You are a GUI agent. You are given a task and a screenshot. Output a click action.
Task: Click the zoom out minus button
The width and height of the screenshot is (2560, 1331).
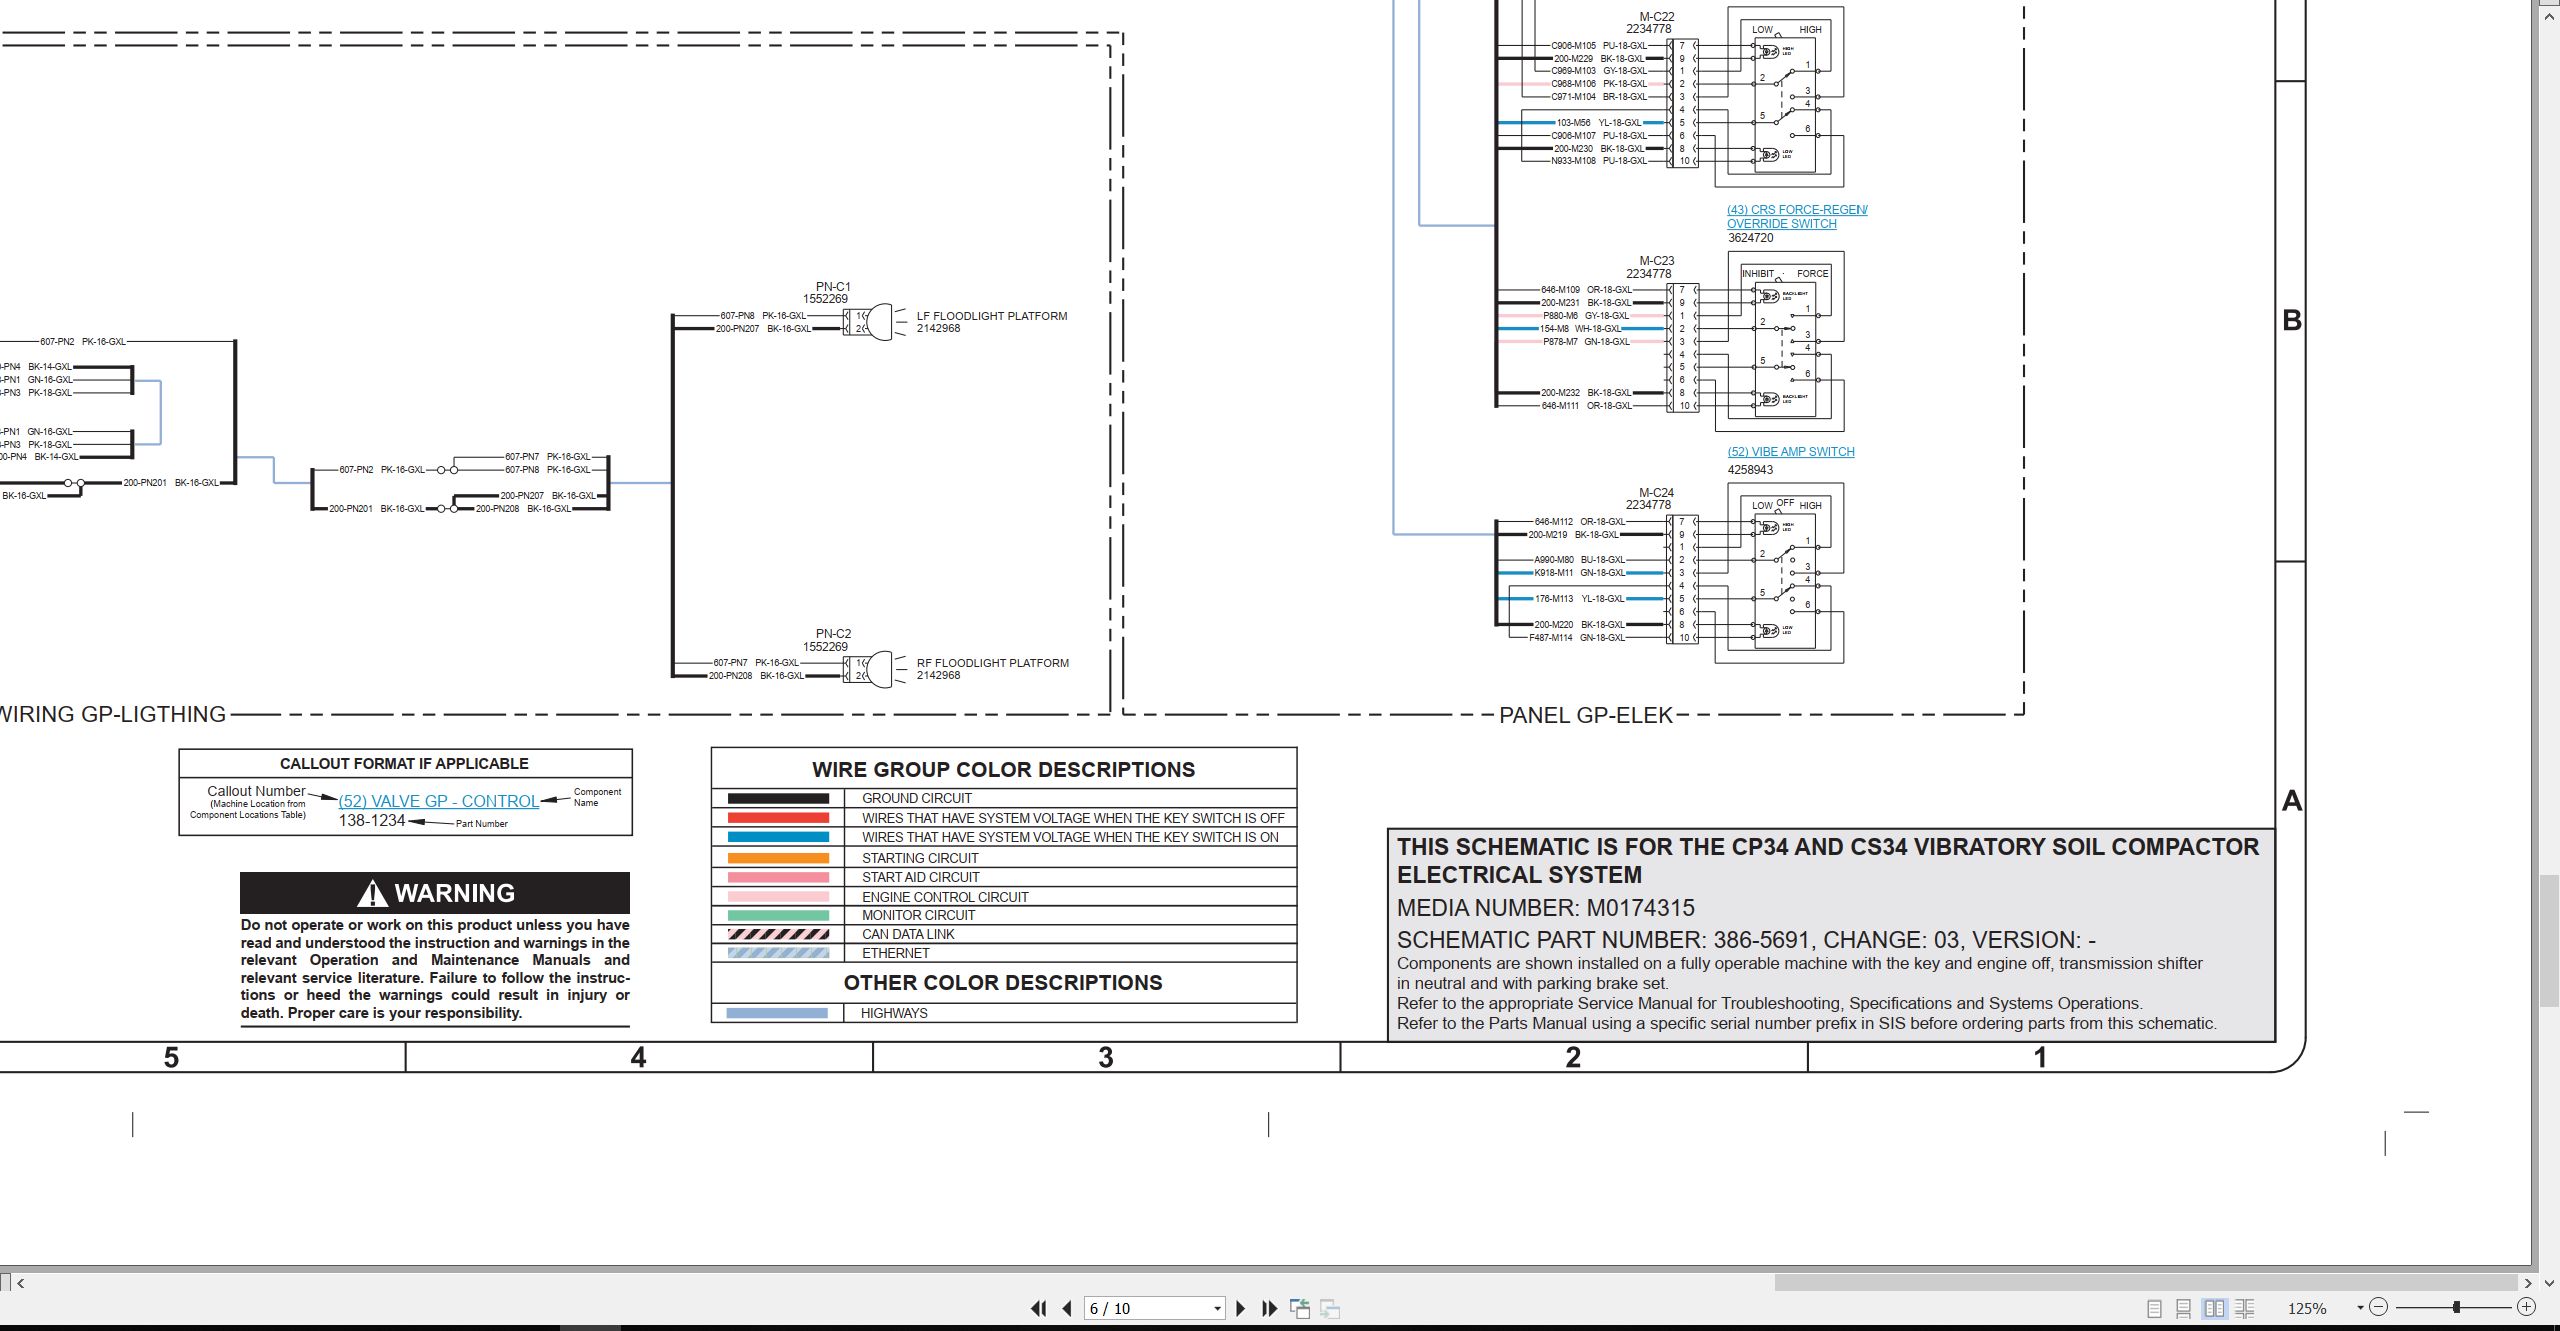2379,1307
